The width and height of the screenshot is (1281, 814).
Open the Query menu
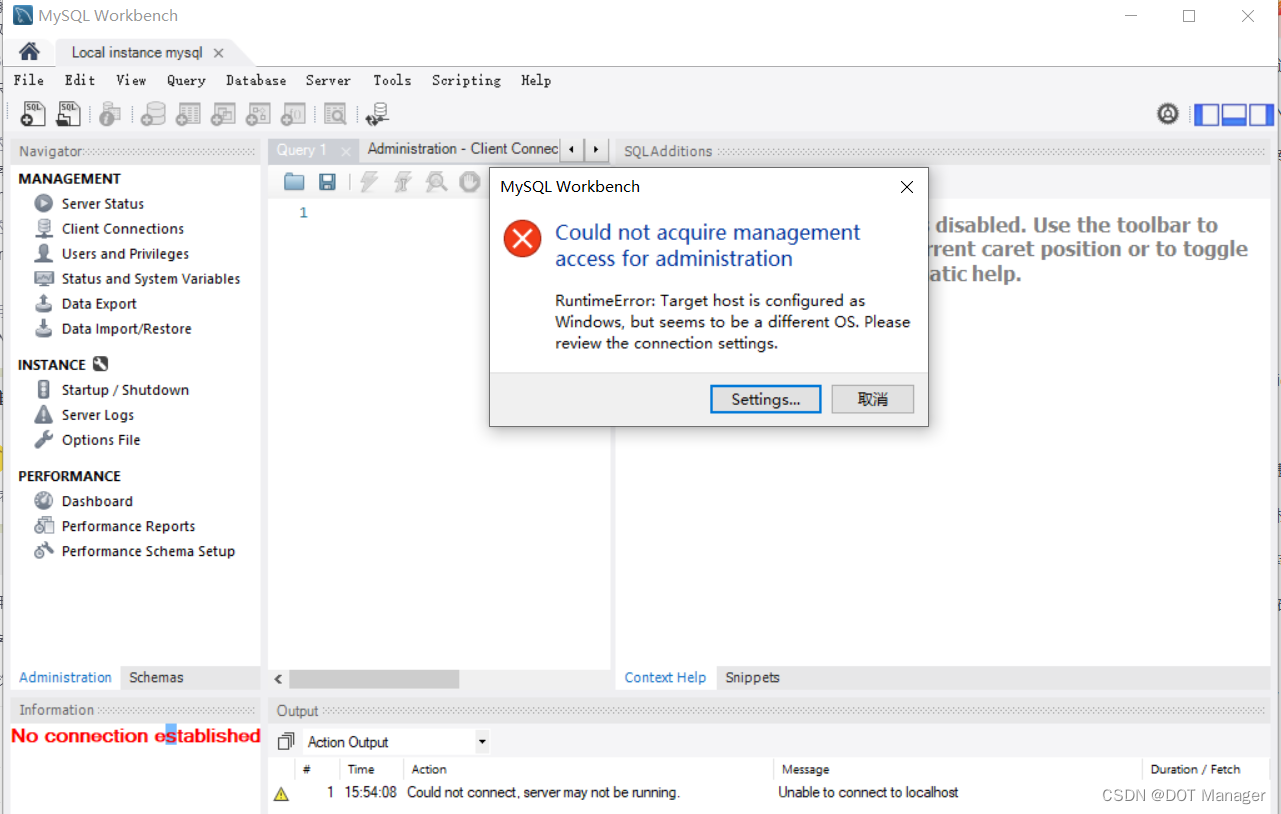pyautogui.click(x=186, y=80)
